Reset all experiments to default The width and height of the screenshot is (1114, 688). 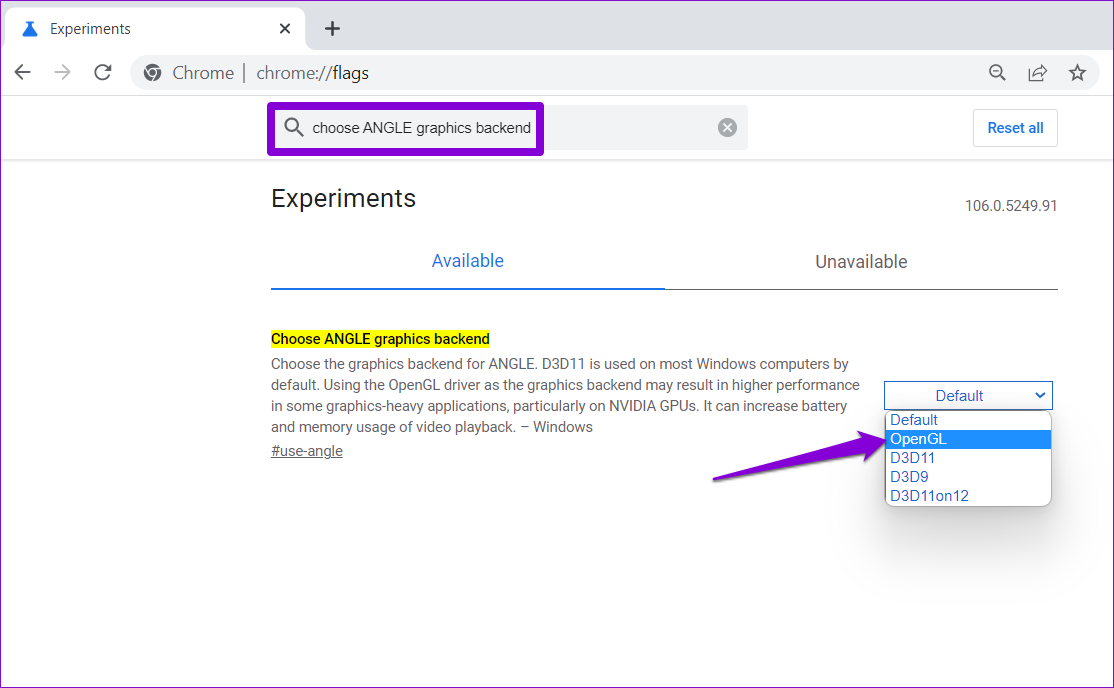(x=1015, y=128)
